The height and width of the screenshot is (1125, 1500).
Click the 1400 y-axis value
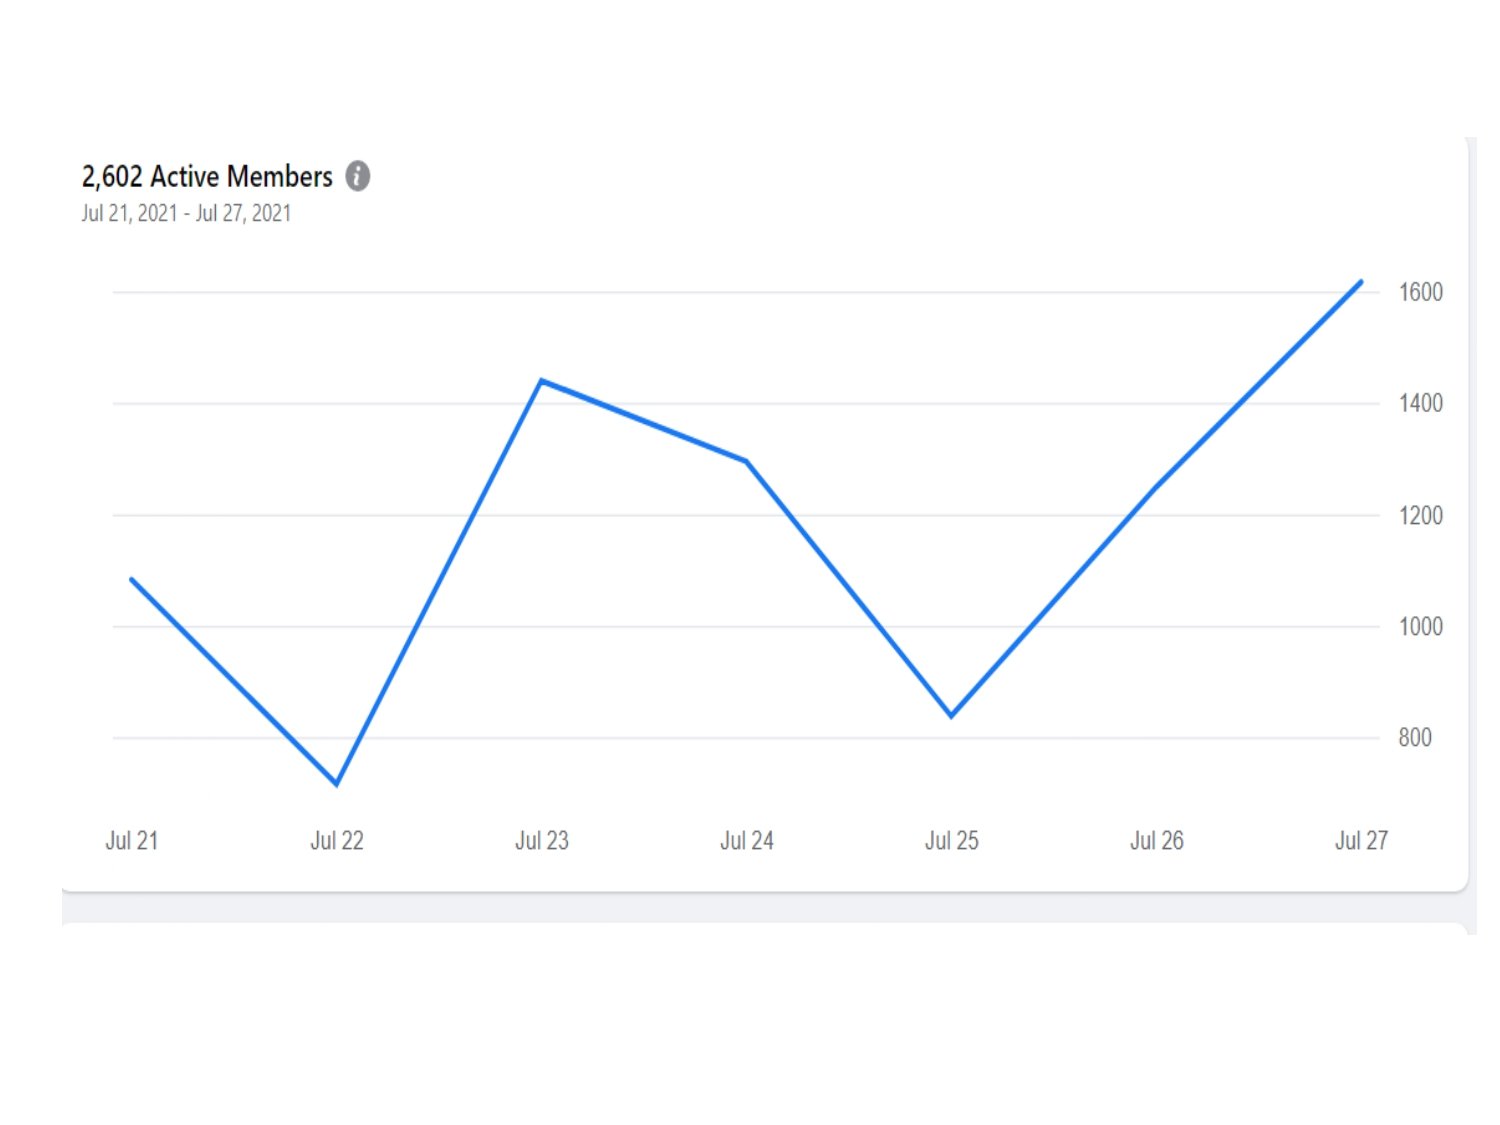pyautogui.click(x=1420, y=403)
